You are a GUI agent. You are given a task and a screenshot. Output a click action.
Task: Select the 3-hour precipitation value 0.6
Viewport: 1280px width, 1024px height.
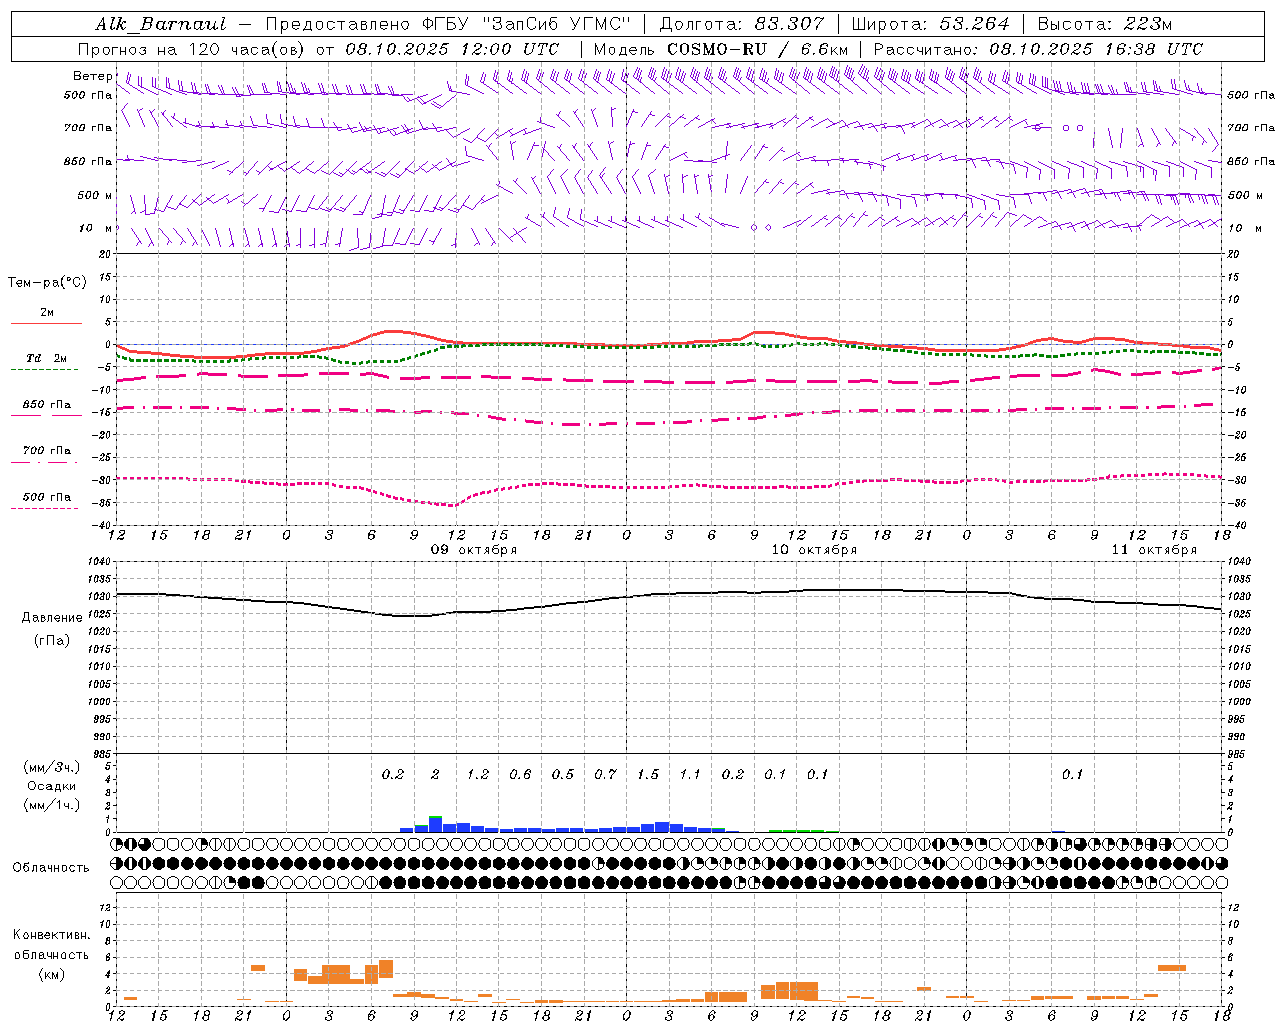[520, 774]
